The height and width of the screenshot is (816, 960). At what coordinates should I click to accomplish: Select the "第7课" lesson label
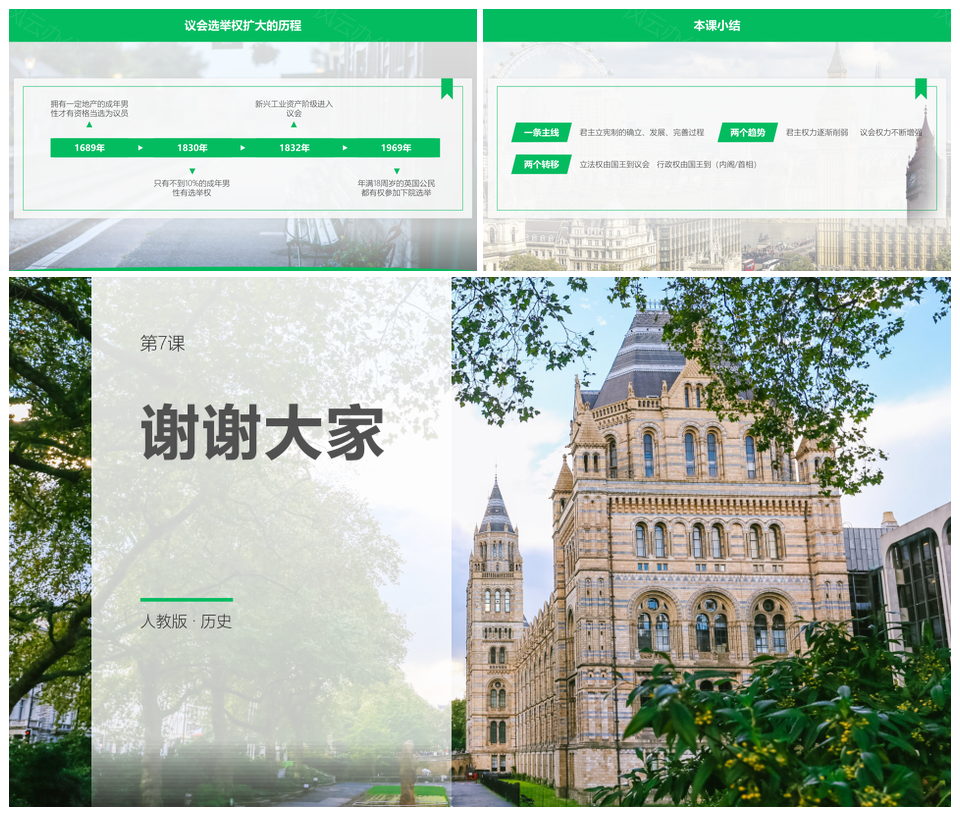pos(162,343)
